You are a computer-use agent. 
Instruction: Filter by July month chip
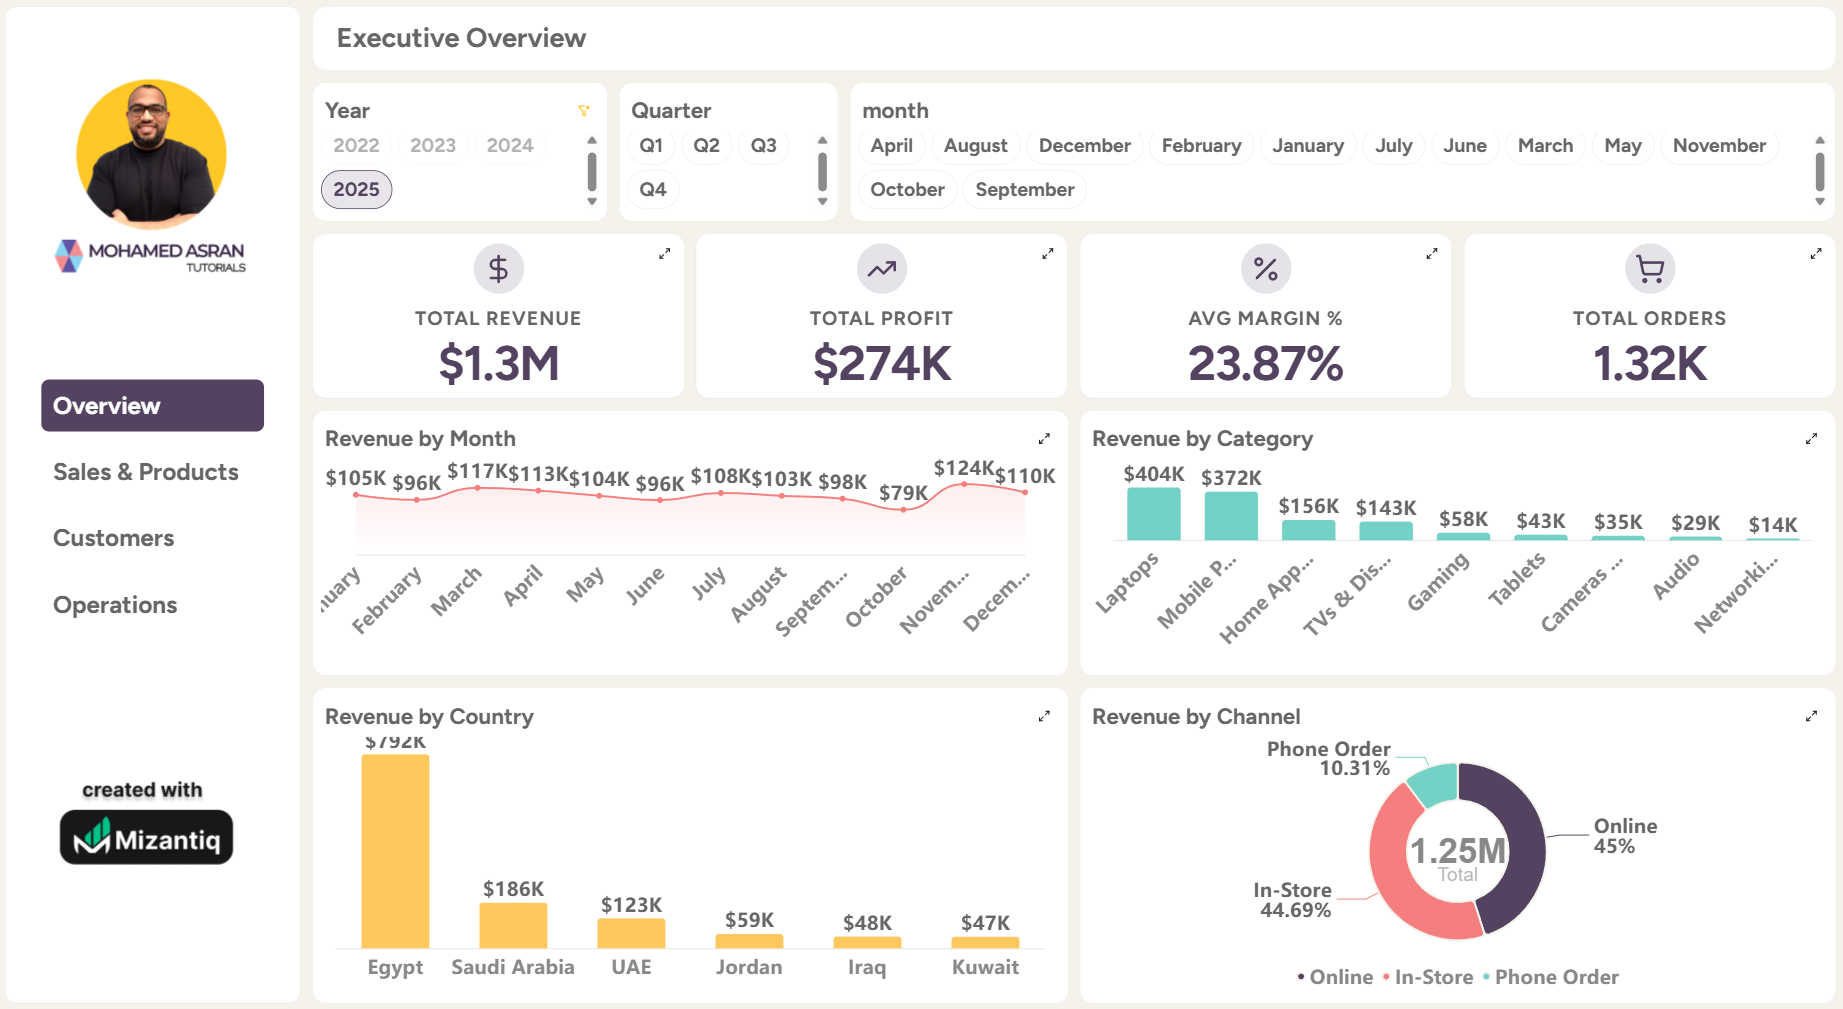click(1394, 145)
